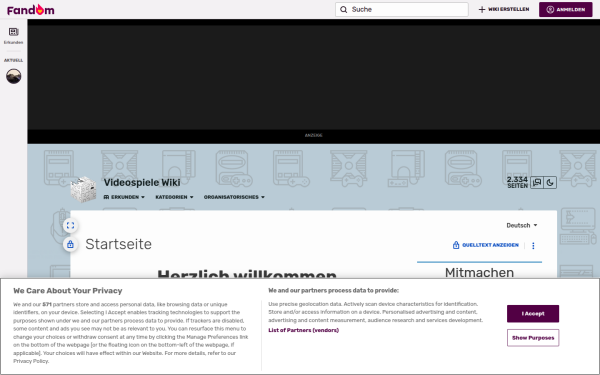Expand the Kategorien menu

pyautogui.click(x=174, y=197)
